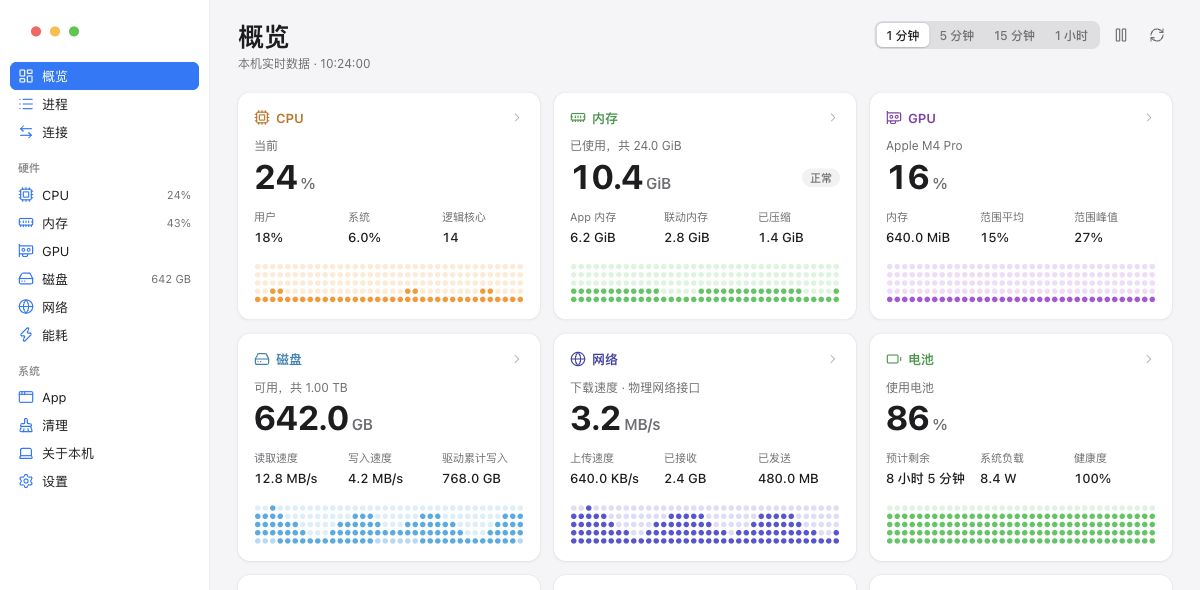Image resolution: width=1200 pixels, height=590 pixels.
Task: Click the 连接 arrows icon in sidebar
Action: (26, 132)
